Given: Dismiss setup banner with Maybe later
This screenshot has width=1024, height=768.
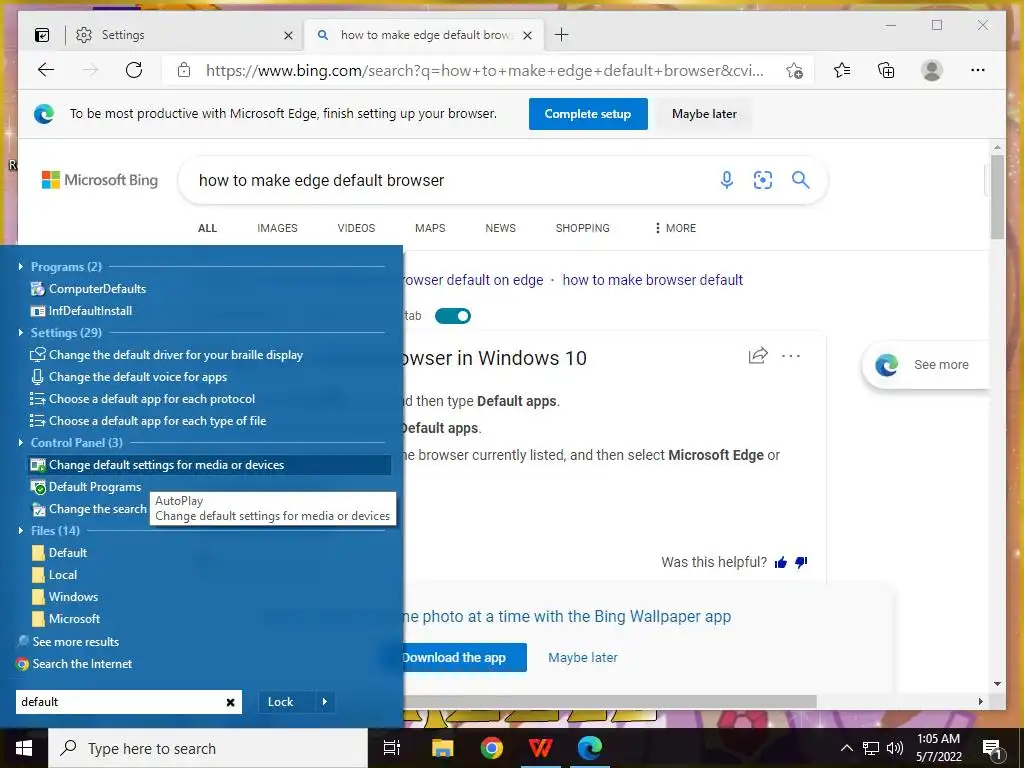Looking at the screenshot, I should pos(704,114).
